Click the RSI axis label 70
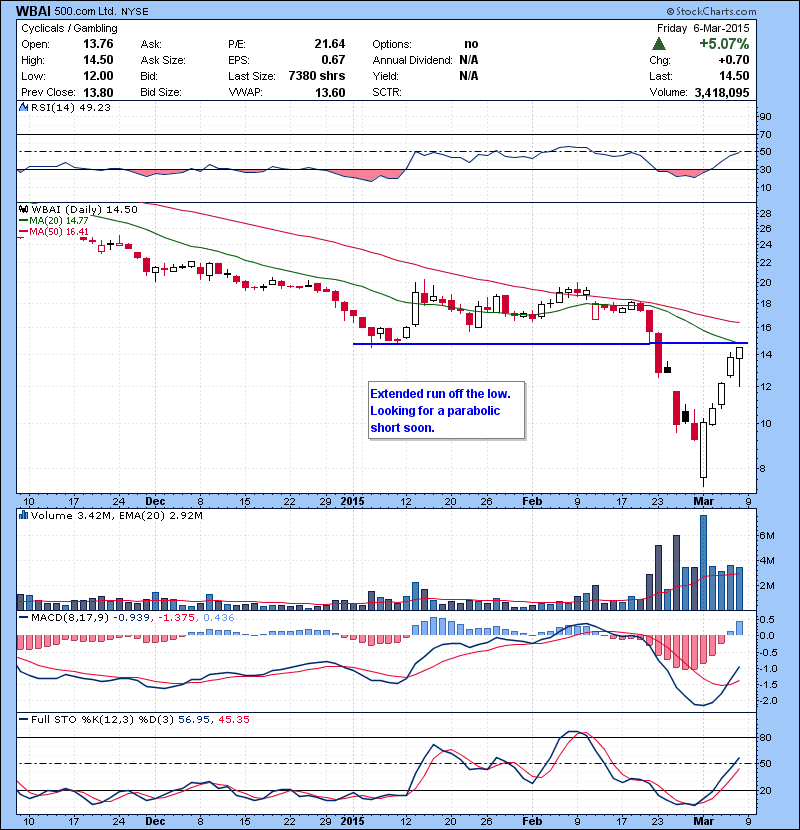 pos(766,134)
